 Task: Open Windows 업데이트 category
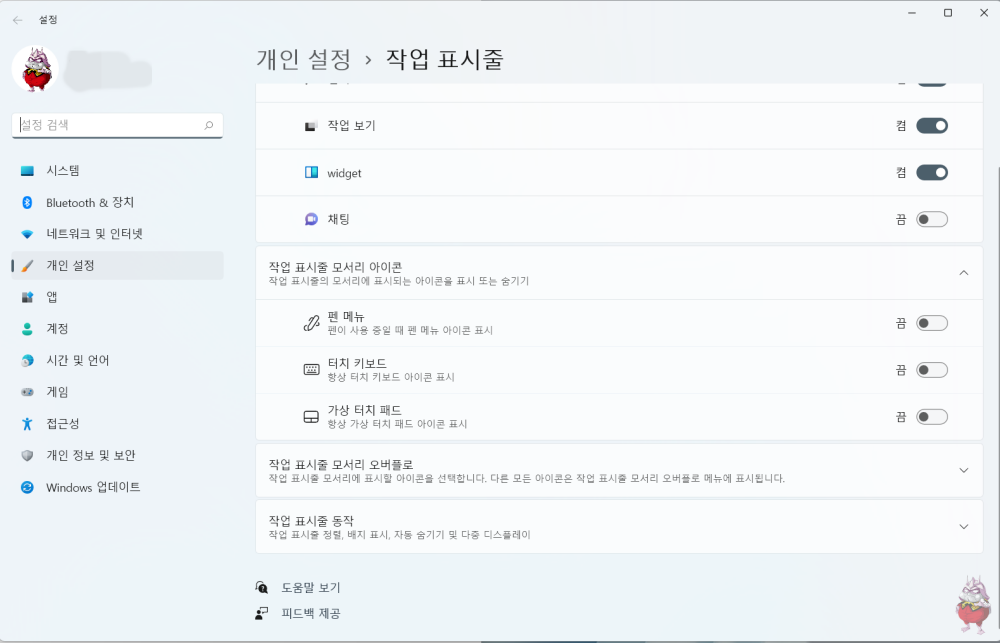tap(117, 487)
